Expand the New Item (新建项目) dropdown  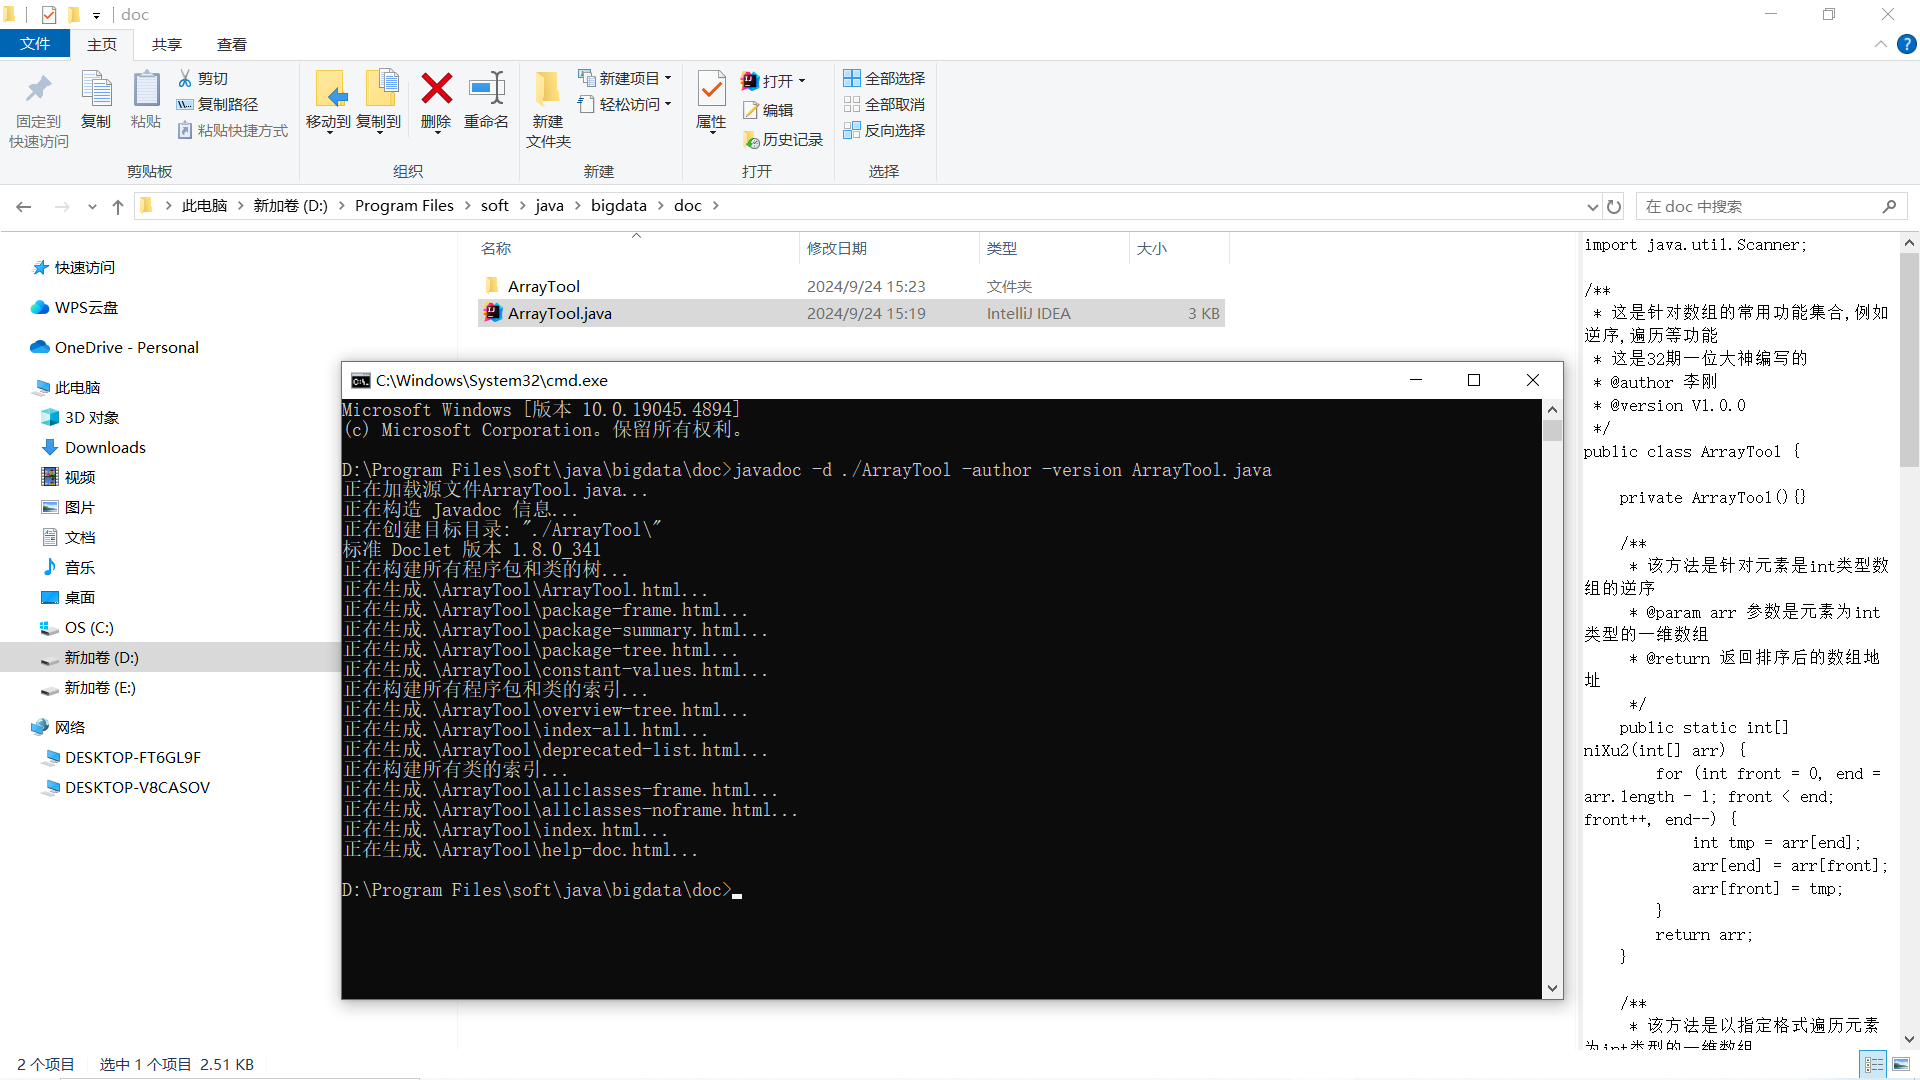coord(668,78)
